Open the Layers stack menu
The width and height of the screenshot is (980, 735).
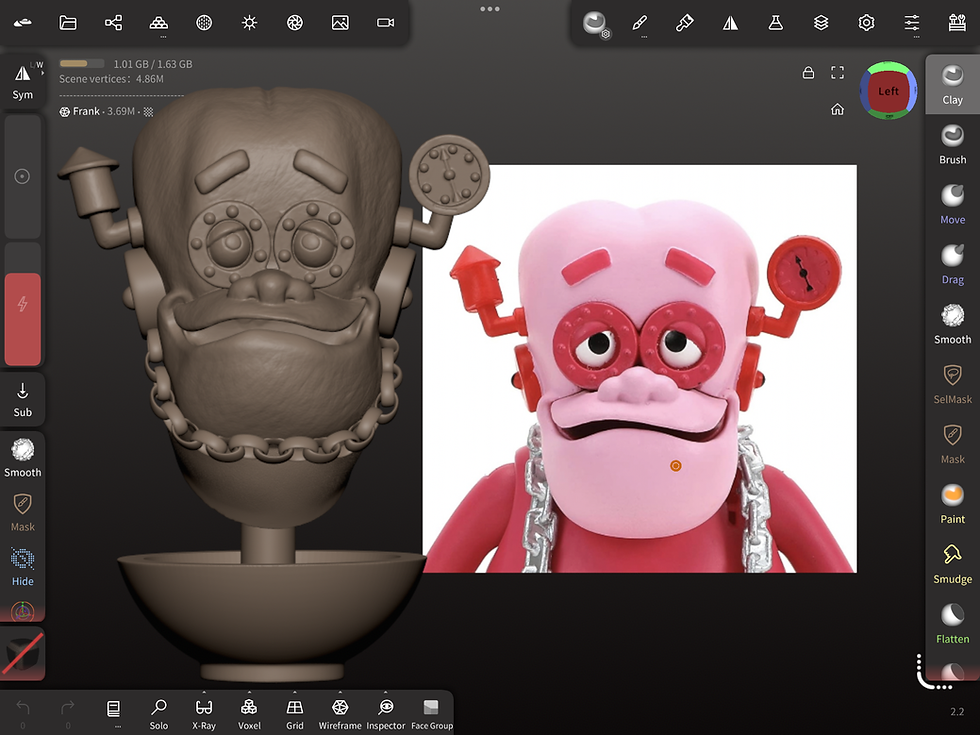pos(821,24)
